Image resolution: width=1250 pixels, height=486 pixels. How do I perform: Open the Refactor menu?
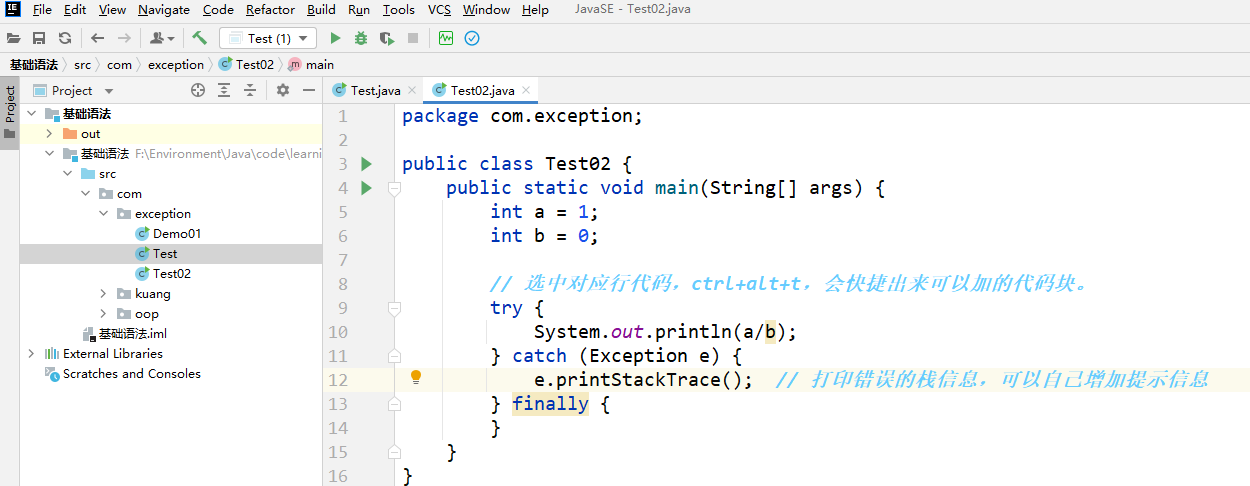click(x=270, y=9)
